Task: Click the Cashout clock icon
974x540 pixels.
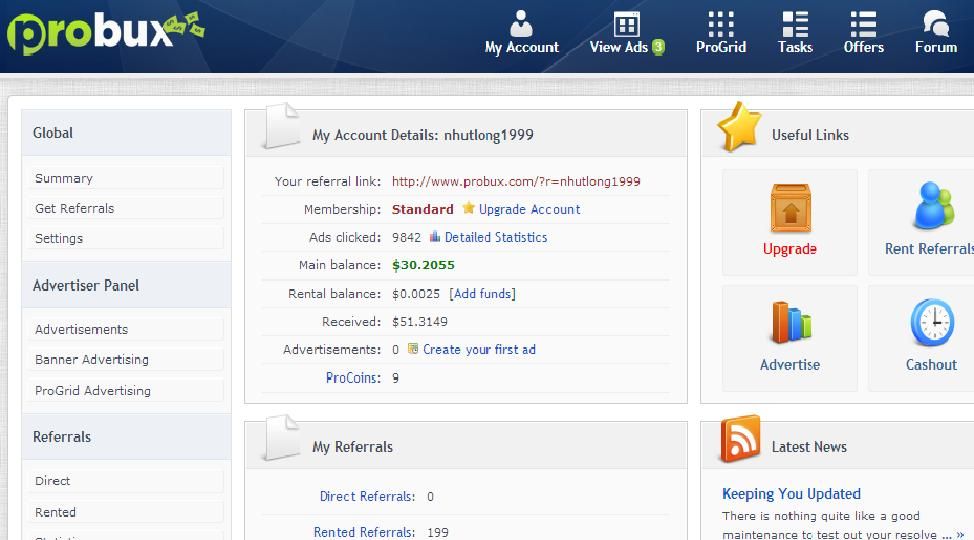Action: [931, 324]
